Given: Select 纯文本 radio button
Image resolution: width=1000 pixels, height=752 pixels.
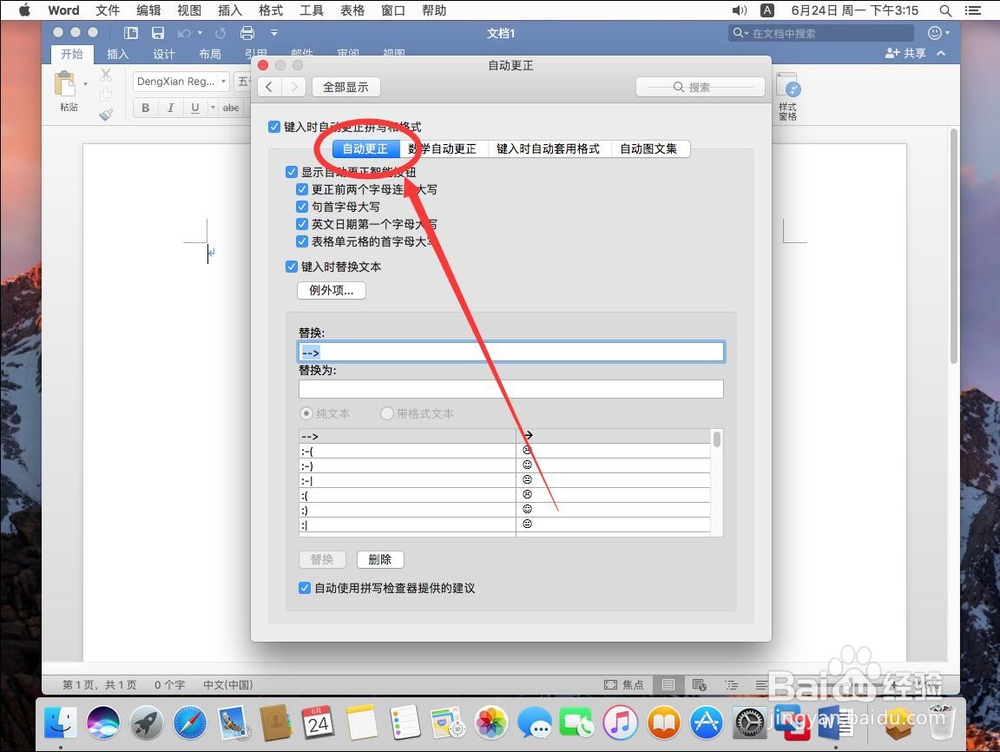Looking at the screenshot, I should click(x=306, y=414).
